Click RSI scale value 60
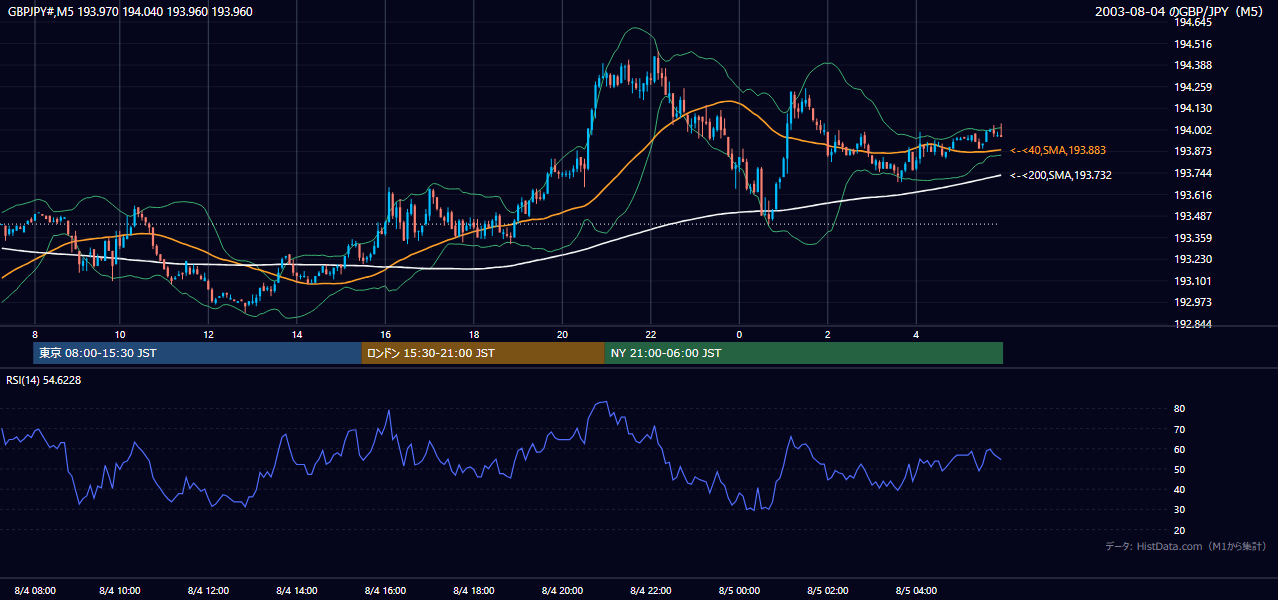Screen dimensions: 1278x600 1179,449
